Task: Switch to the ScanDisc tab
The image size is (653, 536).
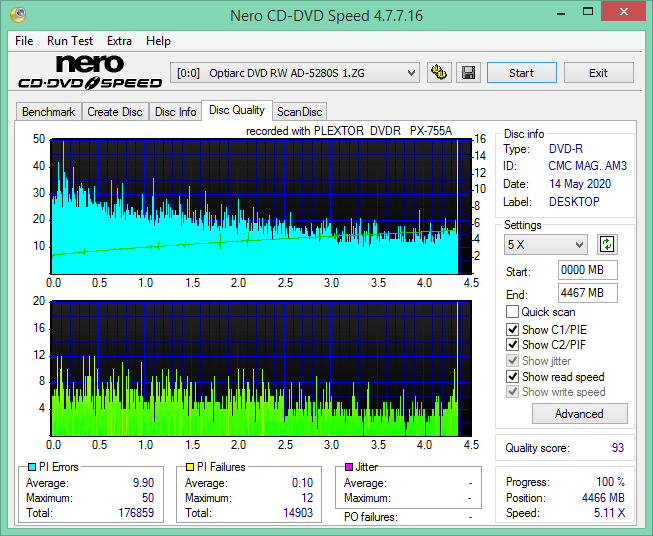Action: coord(299,112)
